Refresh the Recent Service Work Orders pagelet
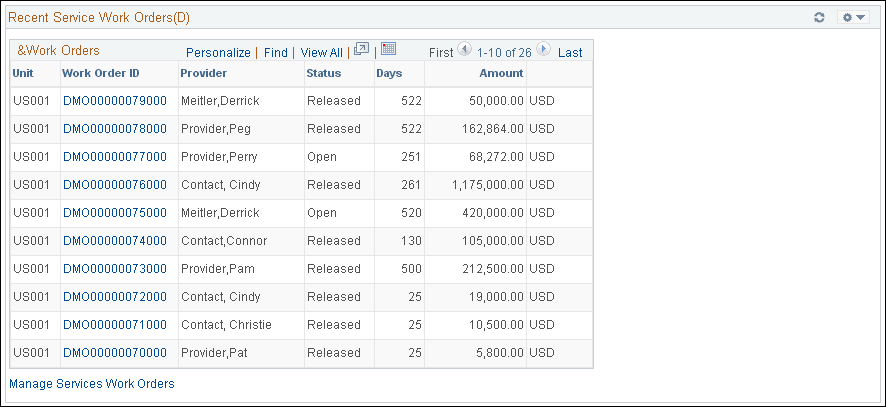Viewport: 886px width, 407px height. pos(819,18)
